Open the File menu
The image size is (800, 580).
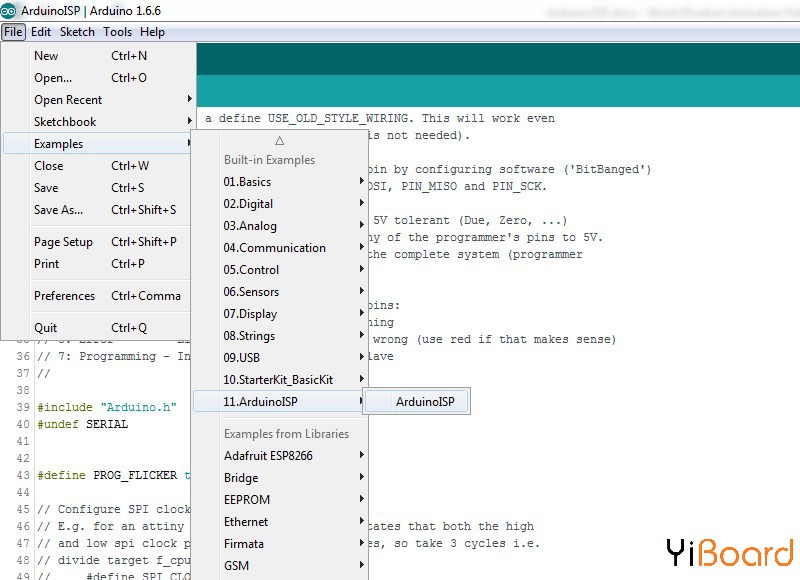13,32
